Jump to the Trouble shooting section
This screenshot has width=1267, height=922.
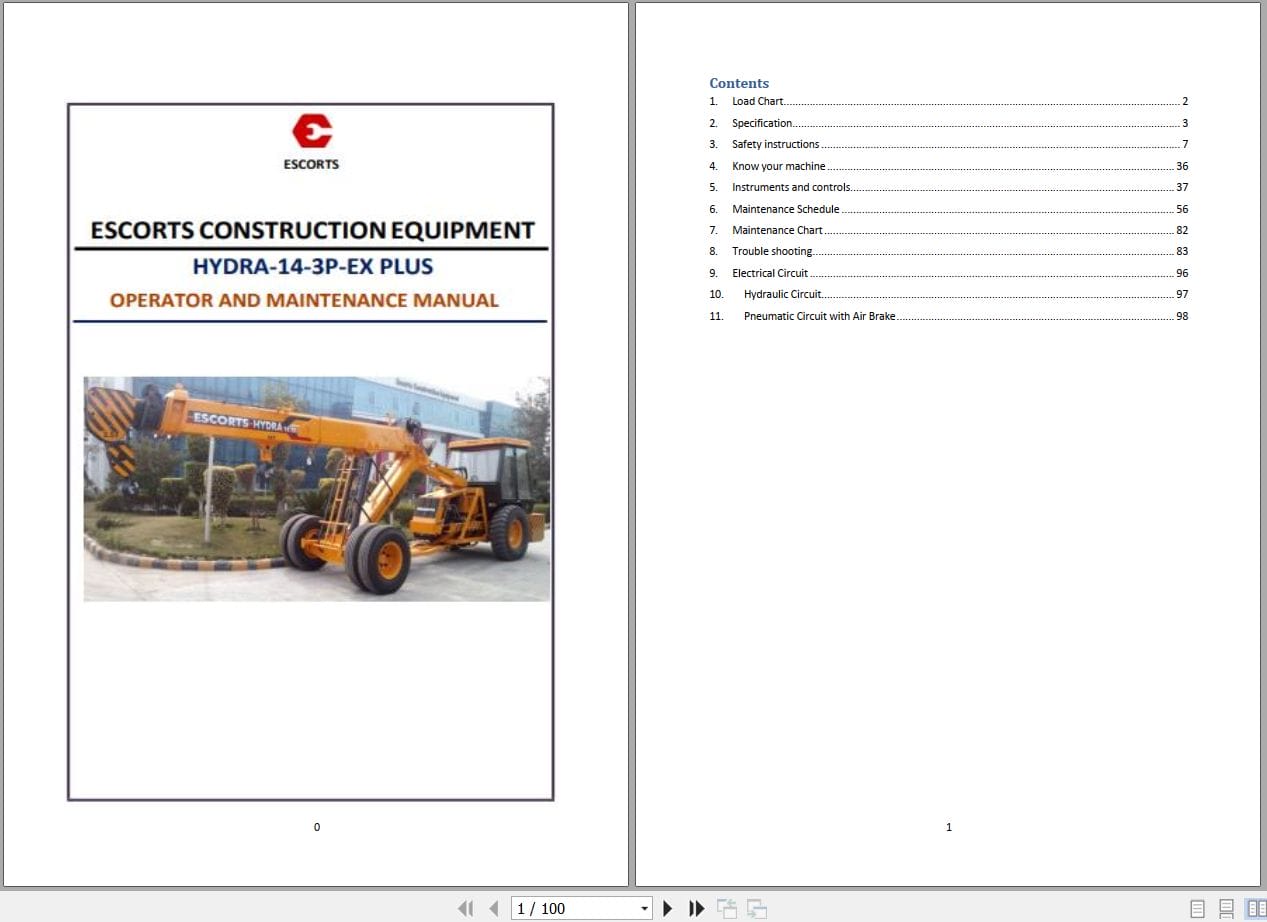(x=949, y=251)
